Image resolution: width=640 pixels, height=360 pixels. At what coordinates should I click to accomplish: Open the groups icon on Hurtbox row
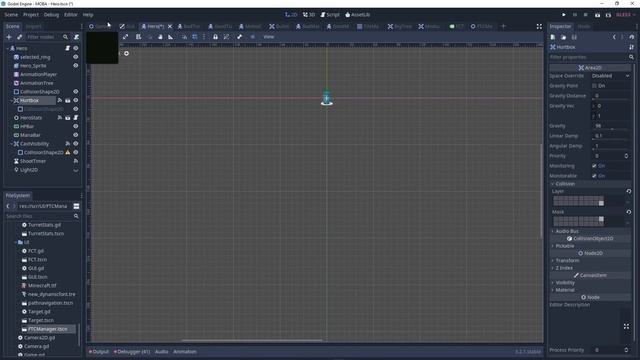(68, 100)
